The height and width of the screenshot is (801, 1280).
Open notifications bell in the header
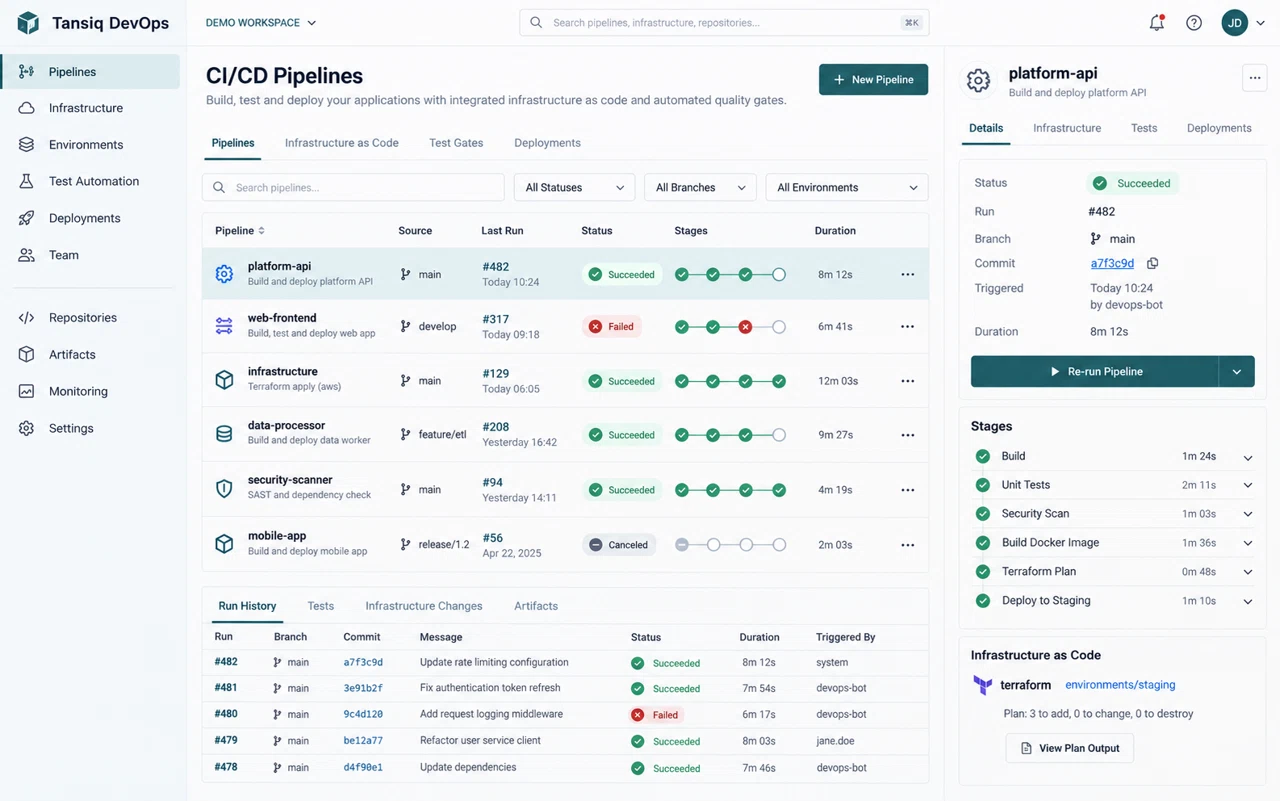coord(1157,22)
